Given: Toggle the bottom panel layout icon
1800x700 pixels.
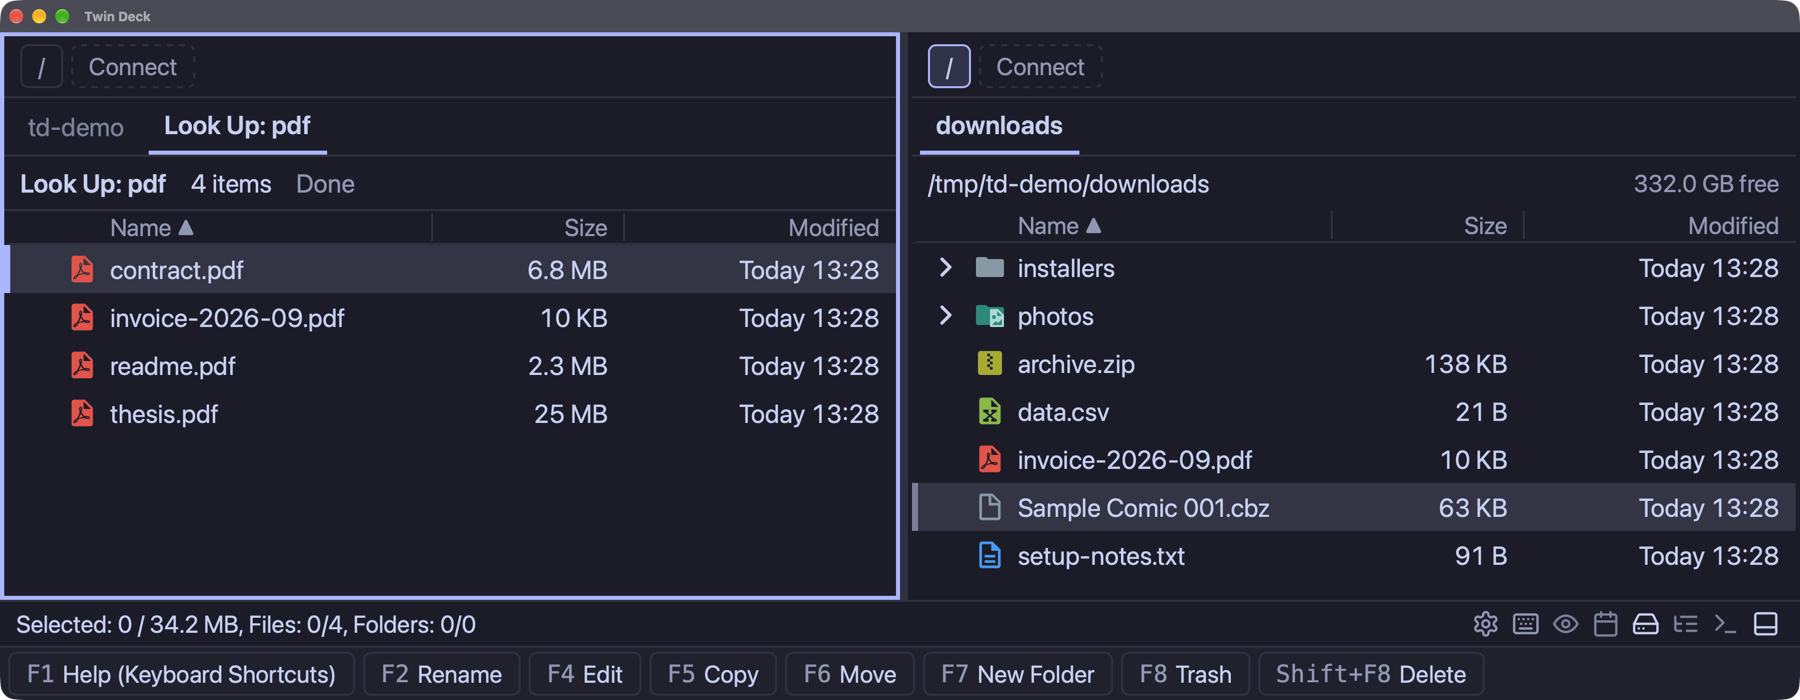Looking at the screenshot, I should click(x=1765, y=624).
